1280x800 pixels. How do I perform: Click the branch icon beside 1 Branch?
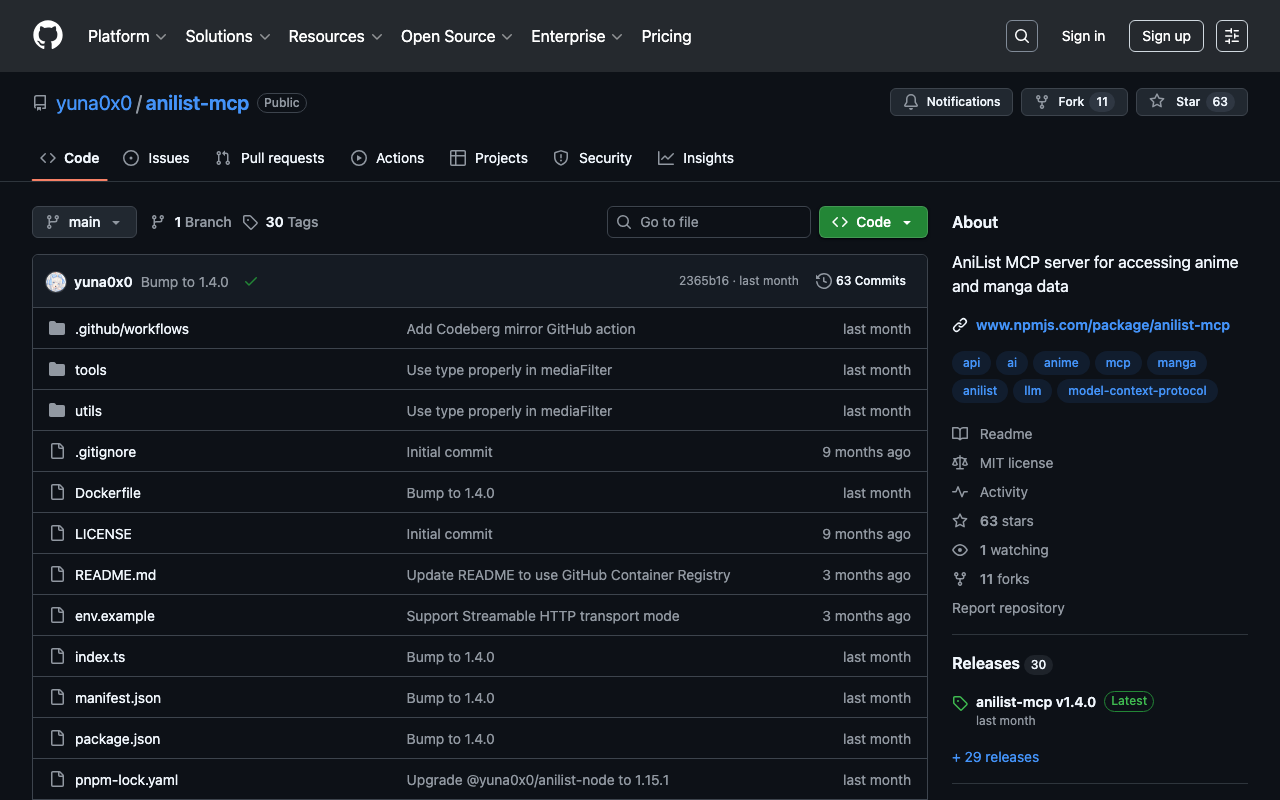158,222
